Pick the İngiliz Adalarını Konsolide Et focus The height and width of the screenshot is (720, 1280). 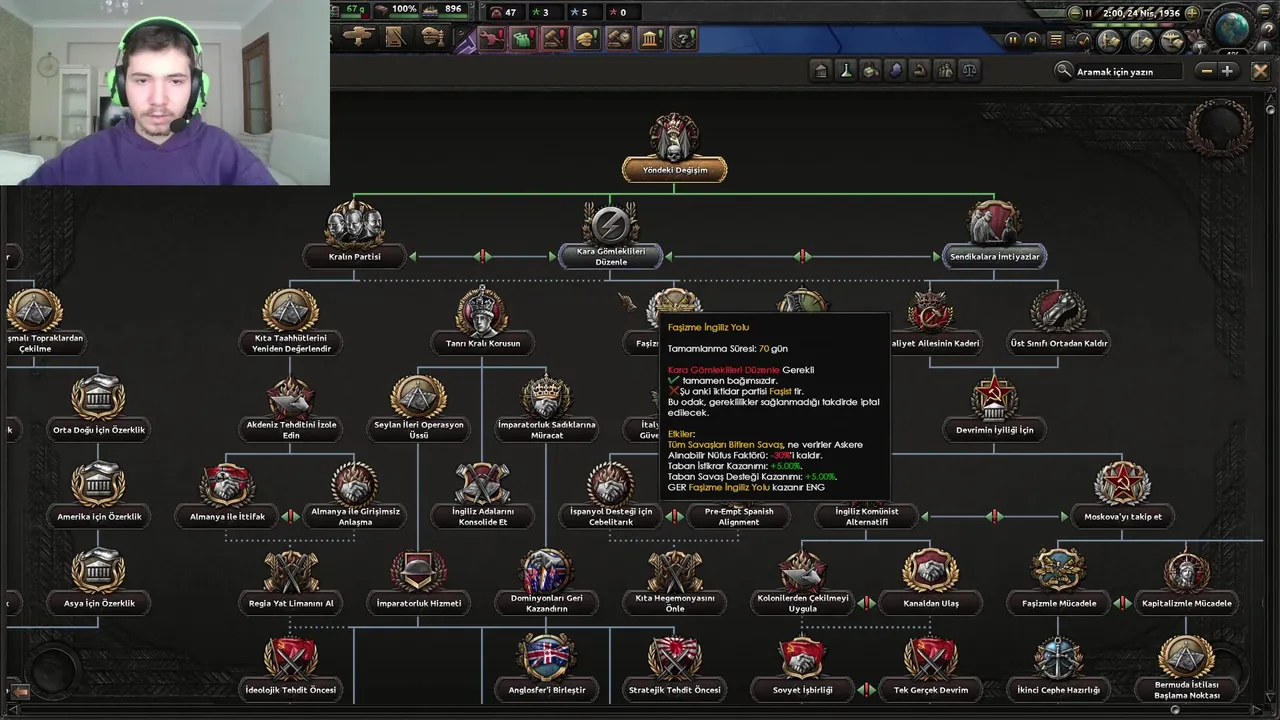[x=482, y=497]
